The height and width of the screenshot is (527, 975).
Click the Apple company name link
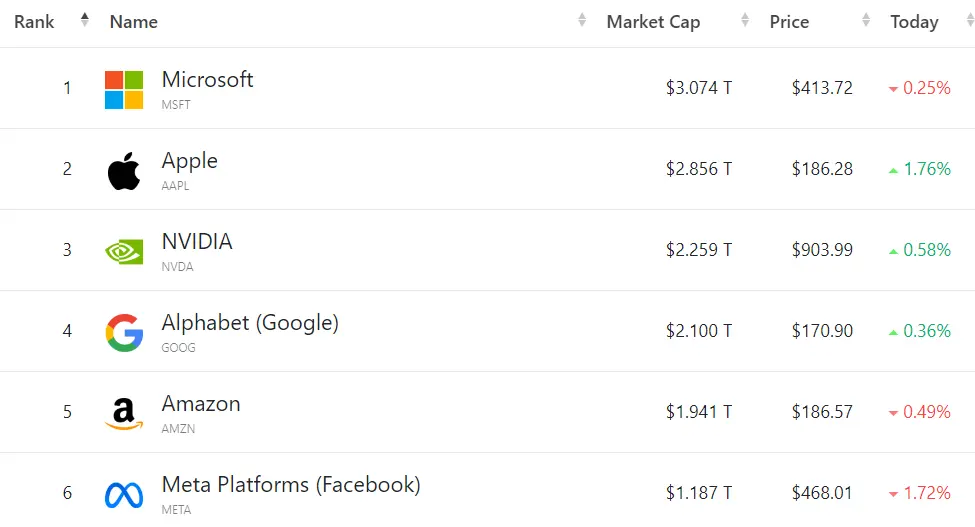pyautogui.click(x=190, y=162)
